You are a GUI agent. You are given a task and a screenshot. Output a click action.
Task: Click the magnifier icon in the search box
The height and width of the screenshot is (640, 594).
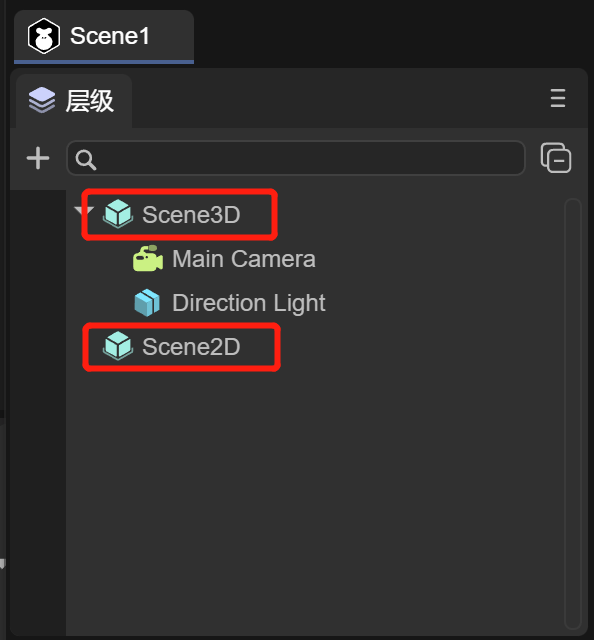coord(86,160)
